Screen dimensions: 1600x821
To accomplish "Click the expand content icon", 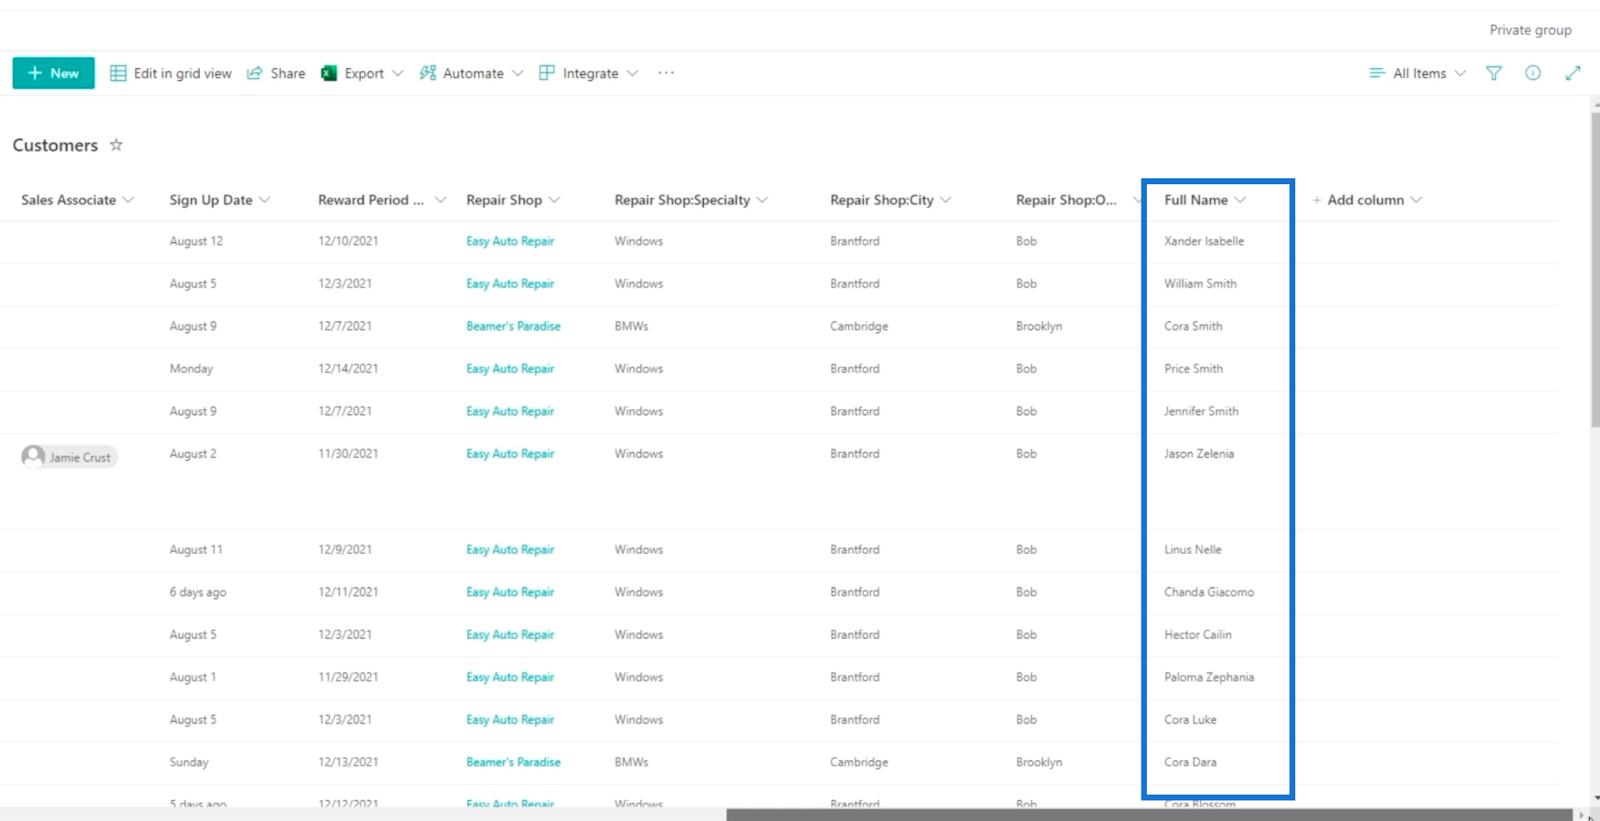I will [x=1573, y=73].
